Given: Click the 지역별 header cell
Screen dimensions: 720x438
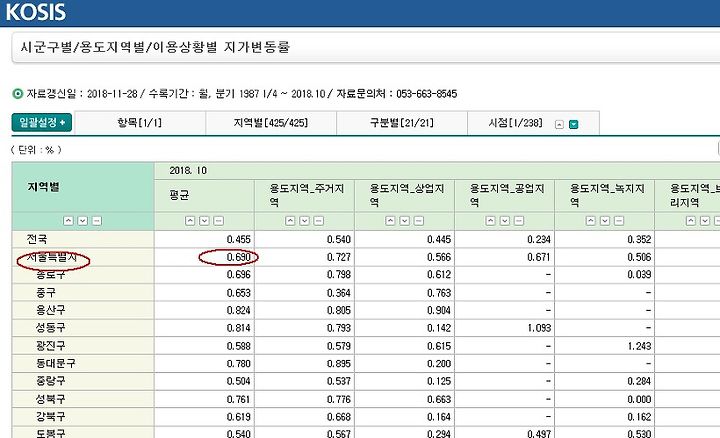Looking at the screenshot, I should point(83,187).
